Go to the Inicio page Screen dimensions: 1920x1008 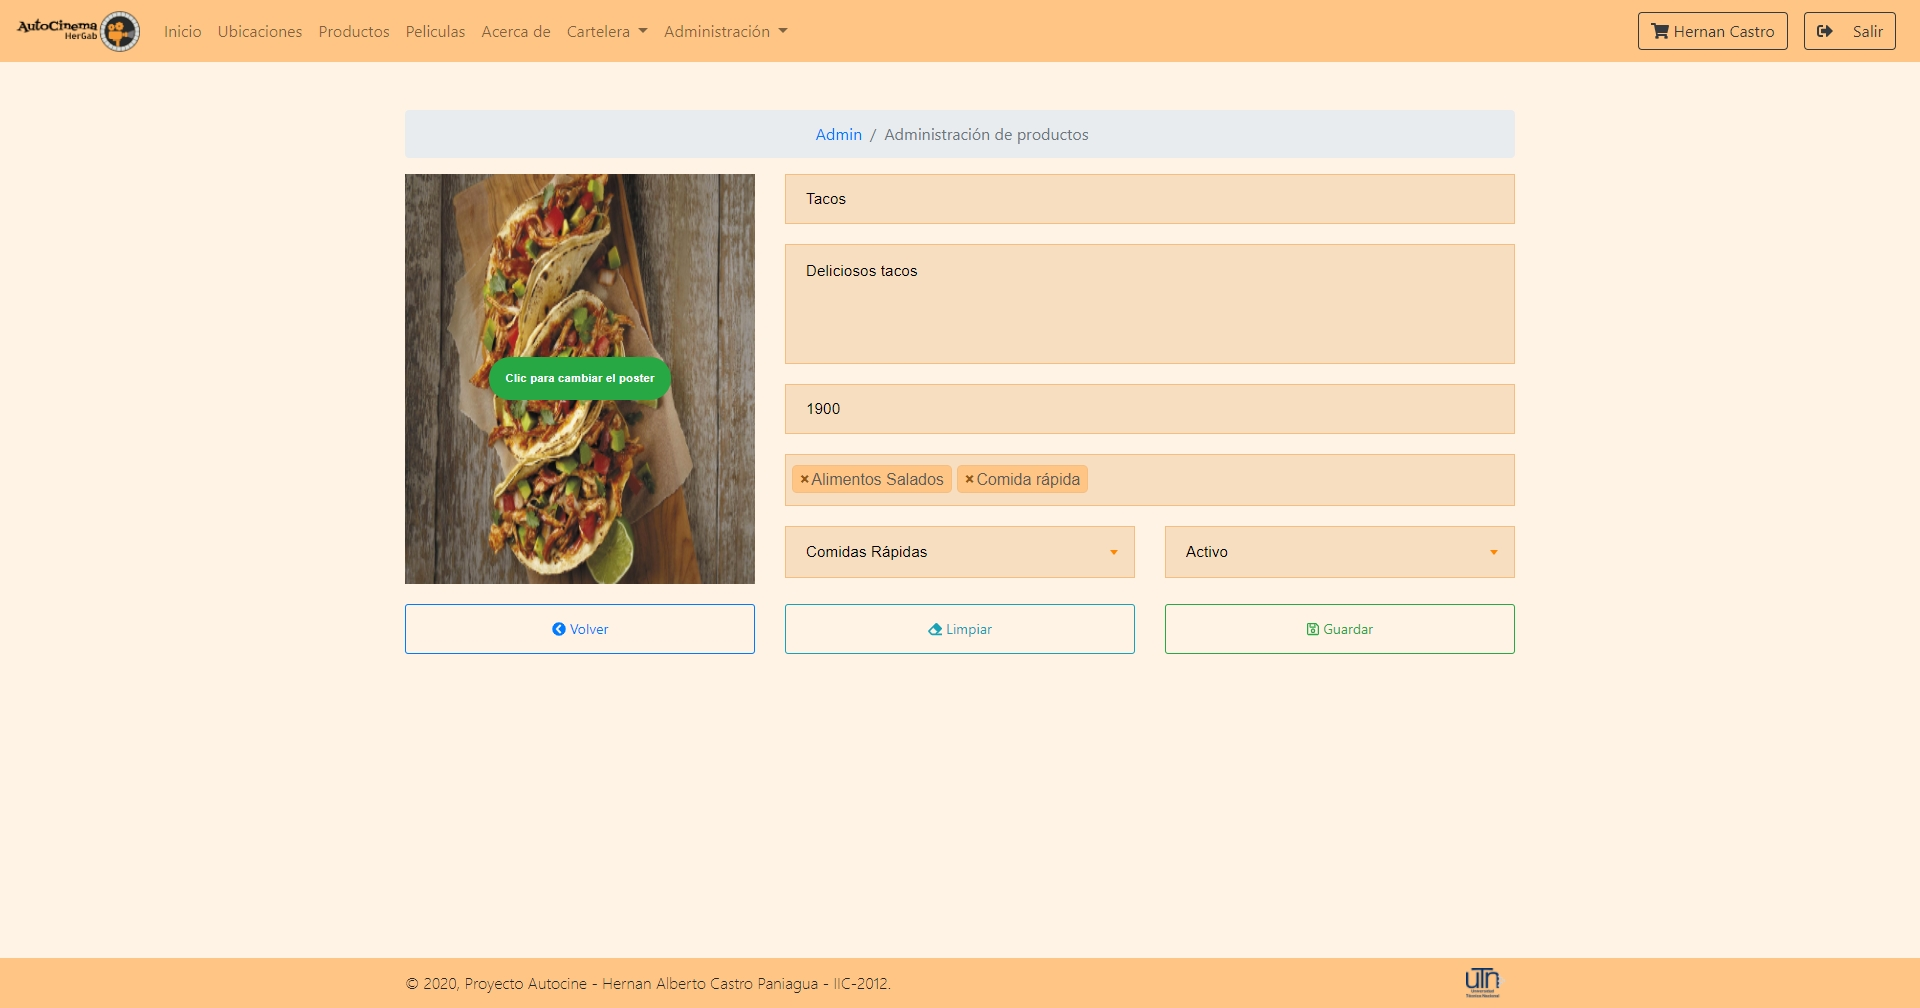183,31
